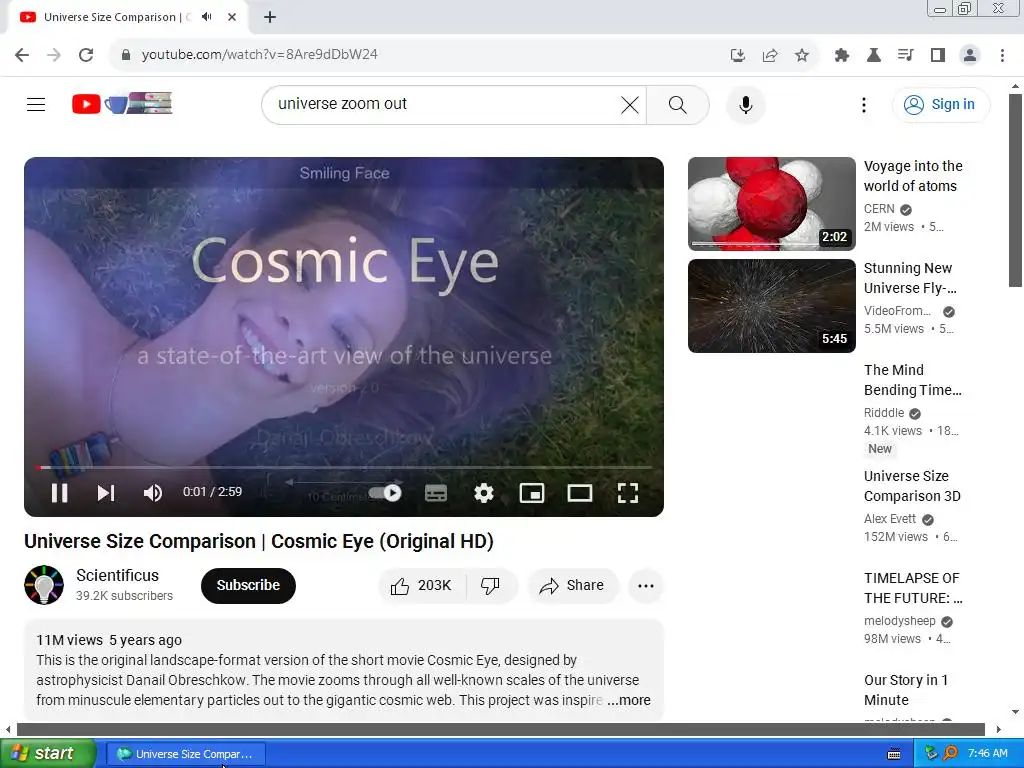The width and height of the screenshot is (1024, 768).
Task: Toggle the browser side panel
Action: pyautogui.click(x=938, y=55)
